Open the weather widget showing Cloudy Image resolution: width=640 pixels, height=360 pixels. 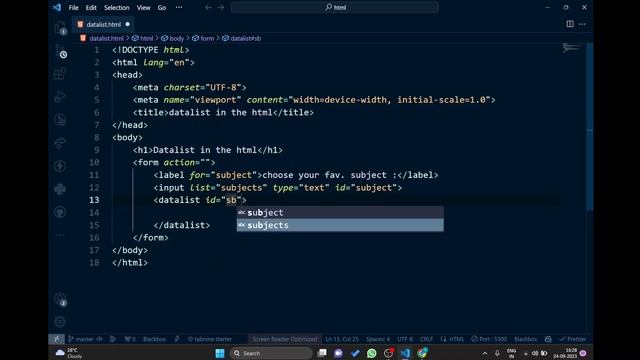(x=69, y=353)
